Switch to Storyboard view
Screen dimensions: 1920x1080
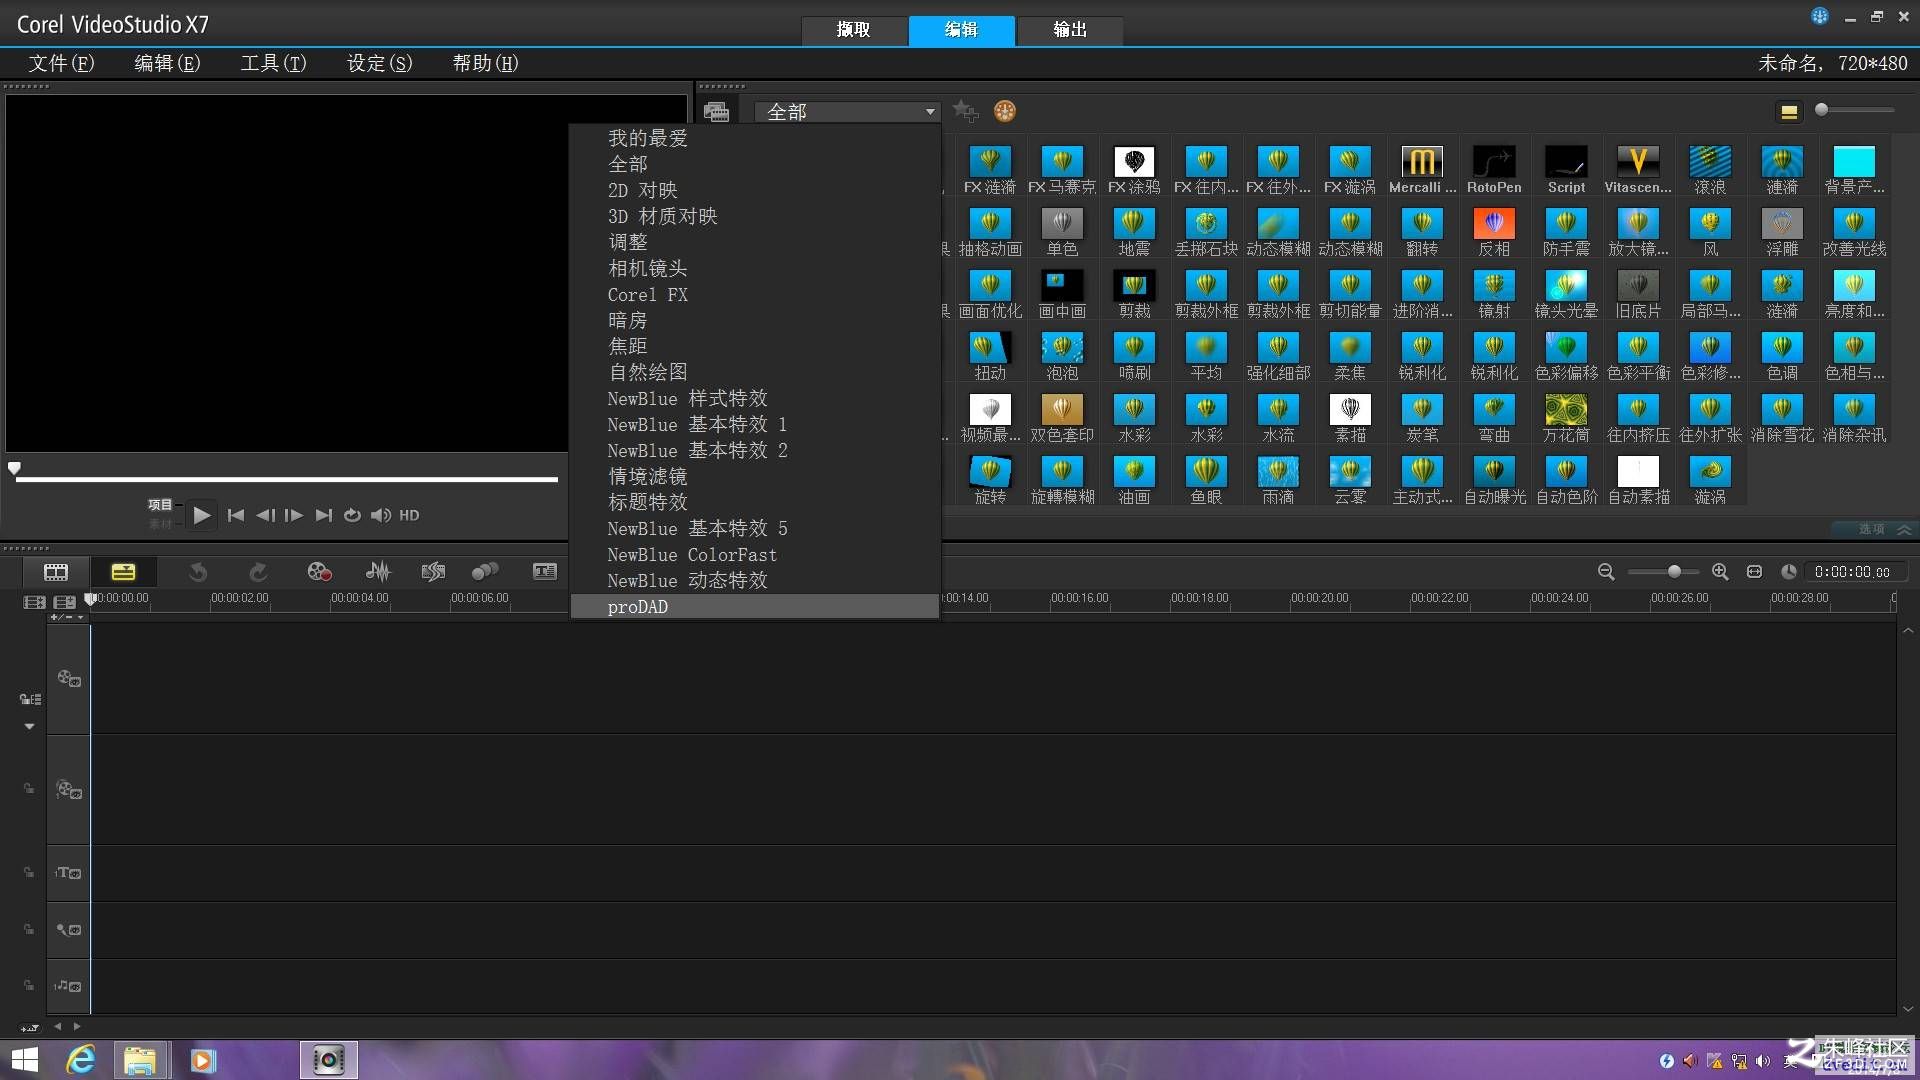point(56,572)
